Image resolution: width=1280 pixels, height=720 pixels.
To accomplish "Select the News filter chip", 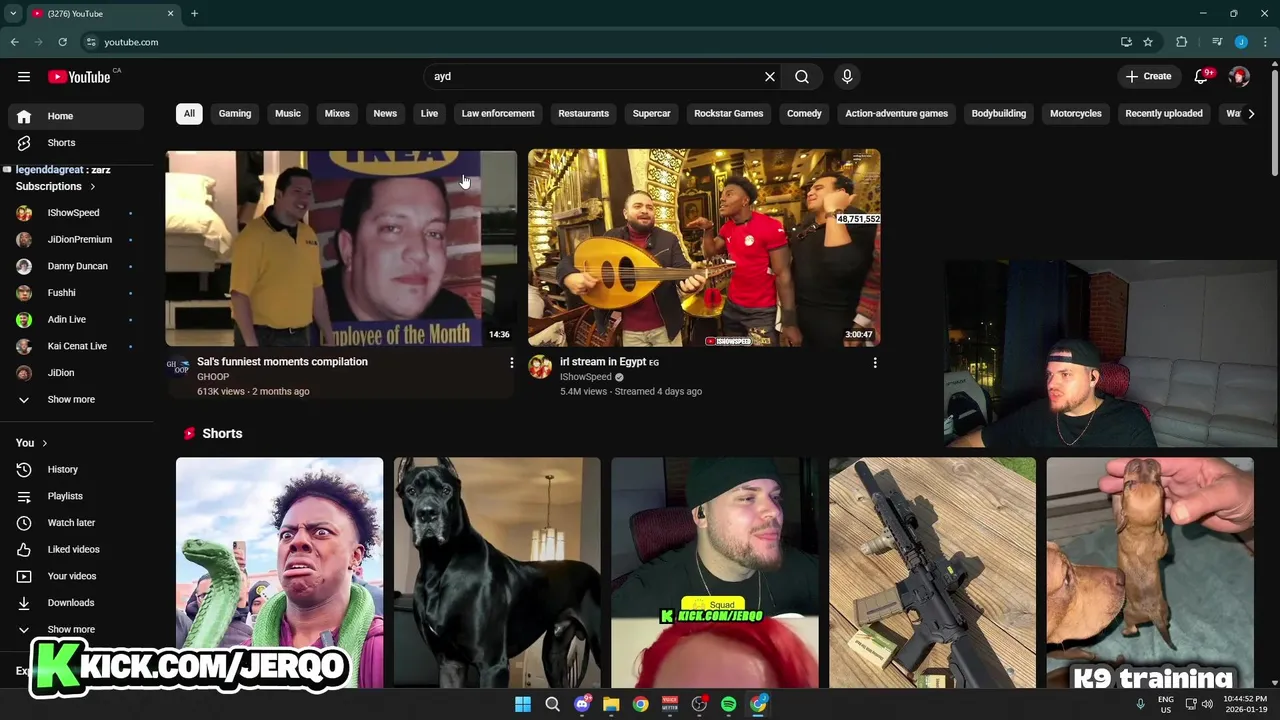I will coord(385,114).
